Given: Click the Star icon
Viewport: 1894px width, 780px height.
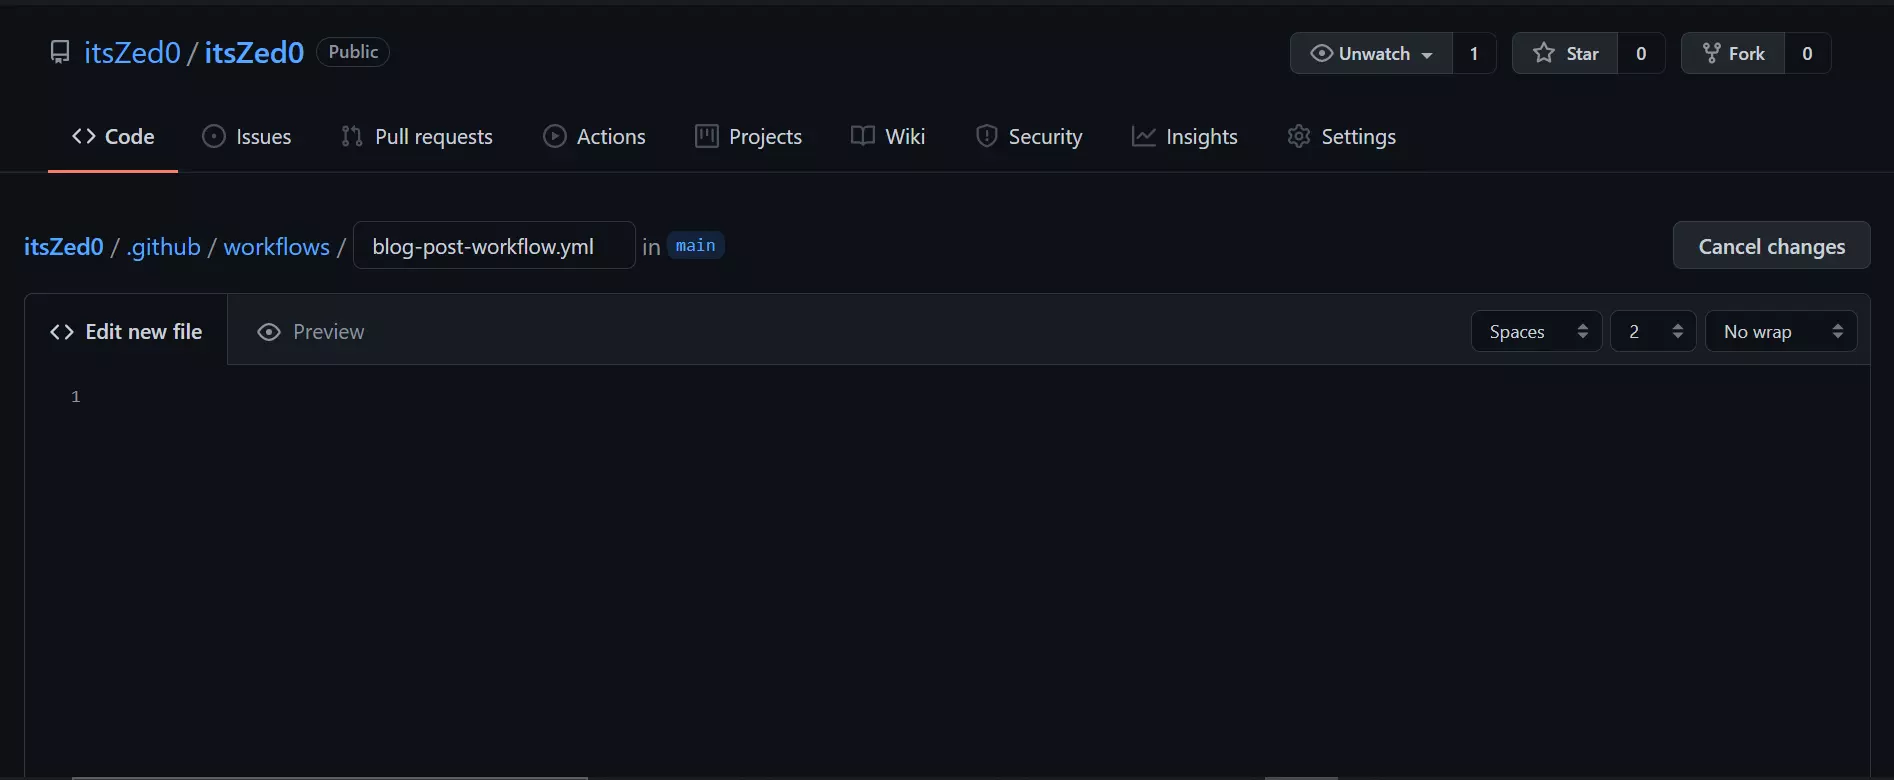Looking at the screenshot, I should tap(1544, 53).
